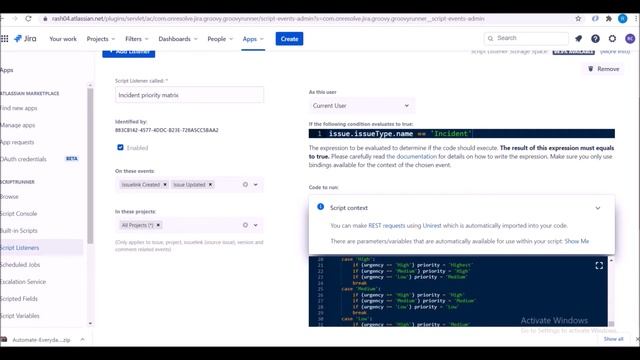Click the forward navigation arrow
640x360 pixels.
tap(15, 19)
